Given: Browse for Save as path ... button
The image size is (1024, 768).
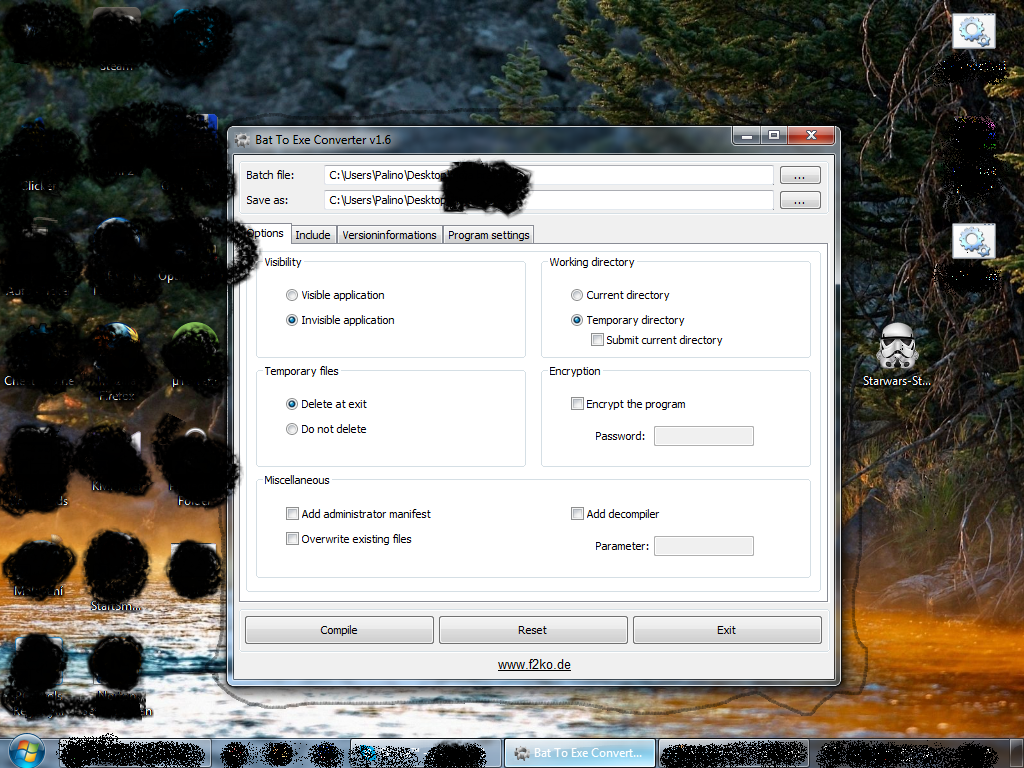Looking at the screenshot, I should coord(800,200).
